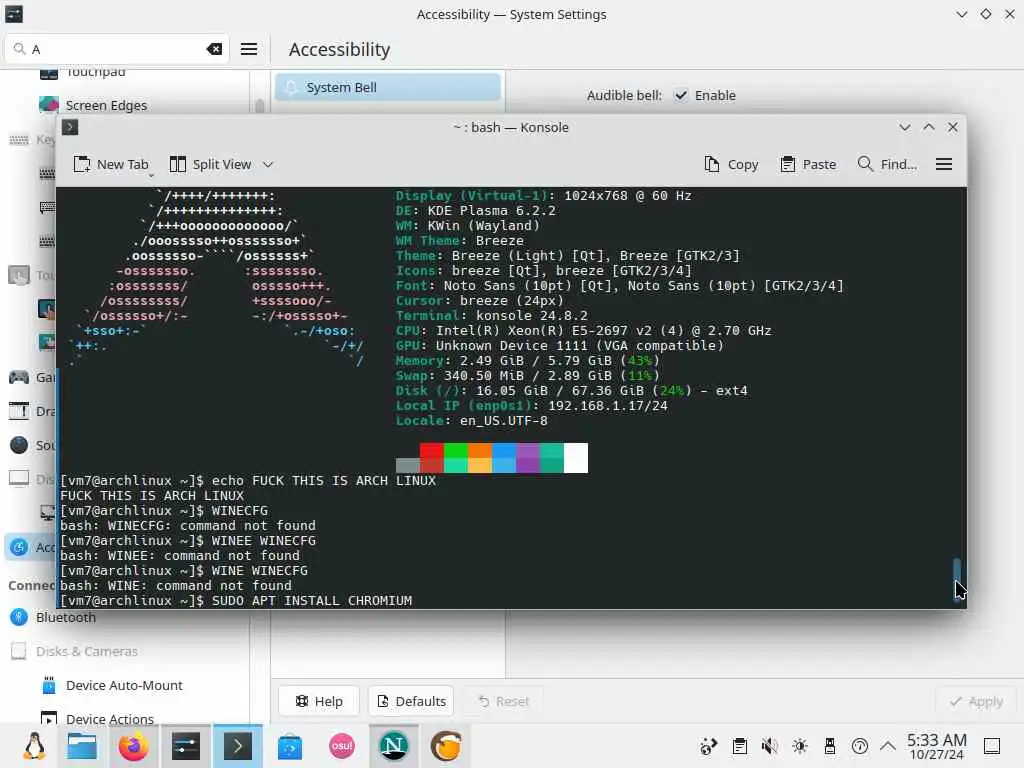Click the Split View button in Konsole
The height and width of the screenshot is (768, 1024).
coord(210,165)
